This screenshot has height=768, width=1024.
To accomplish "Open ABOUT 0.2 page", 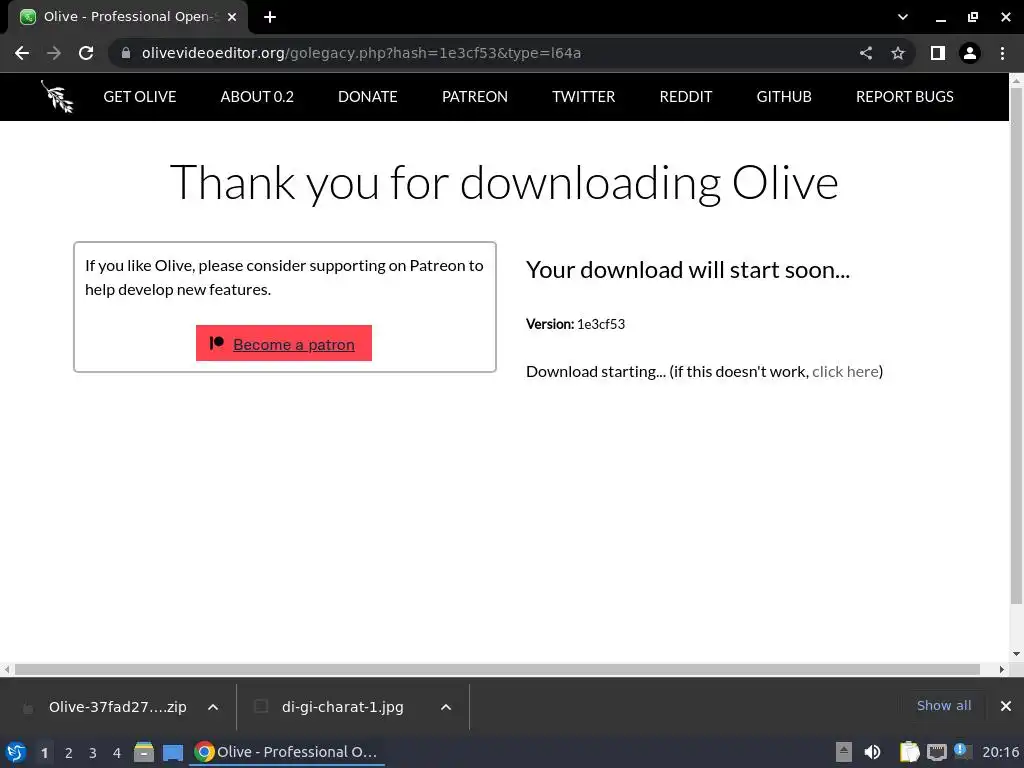I will [x=257, y=97].
